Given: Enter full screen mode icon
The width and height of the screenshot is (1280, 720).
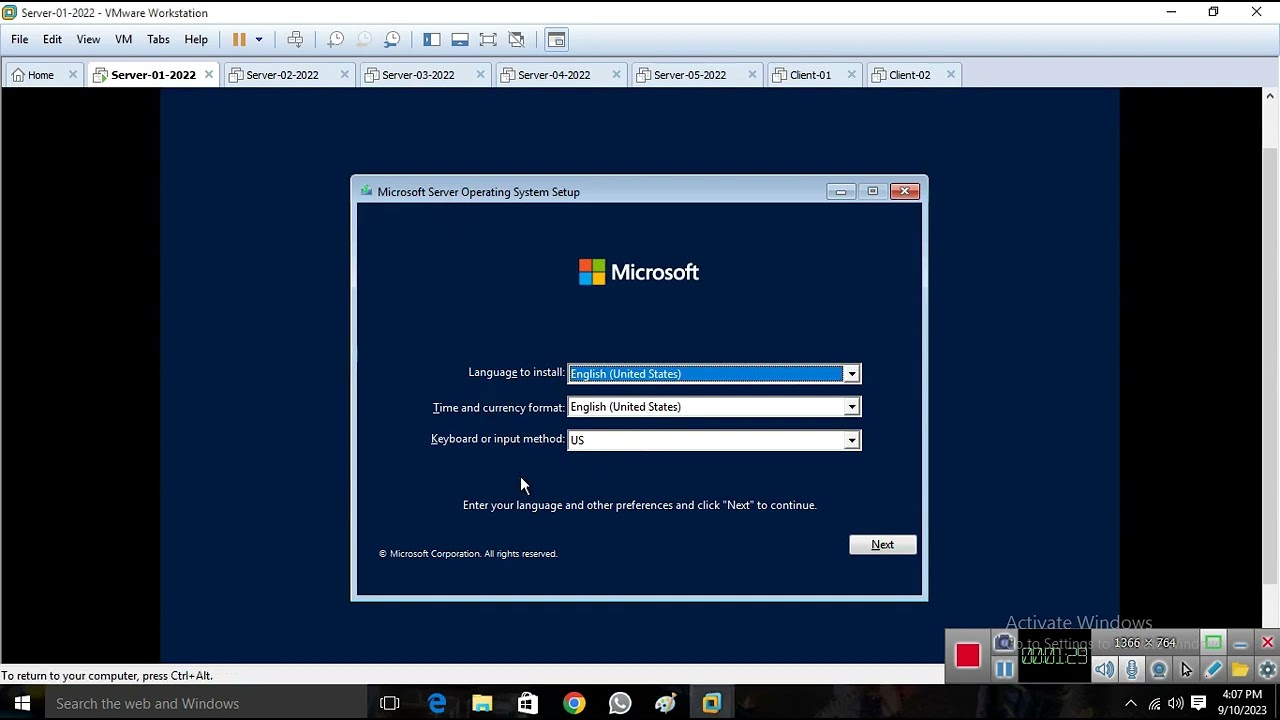Looking at the screenshot, I should 488,39.
